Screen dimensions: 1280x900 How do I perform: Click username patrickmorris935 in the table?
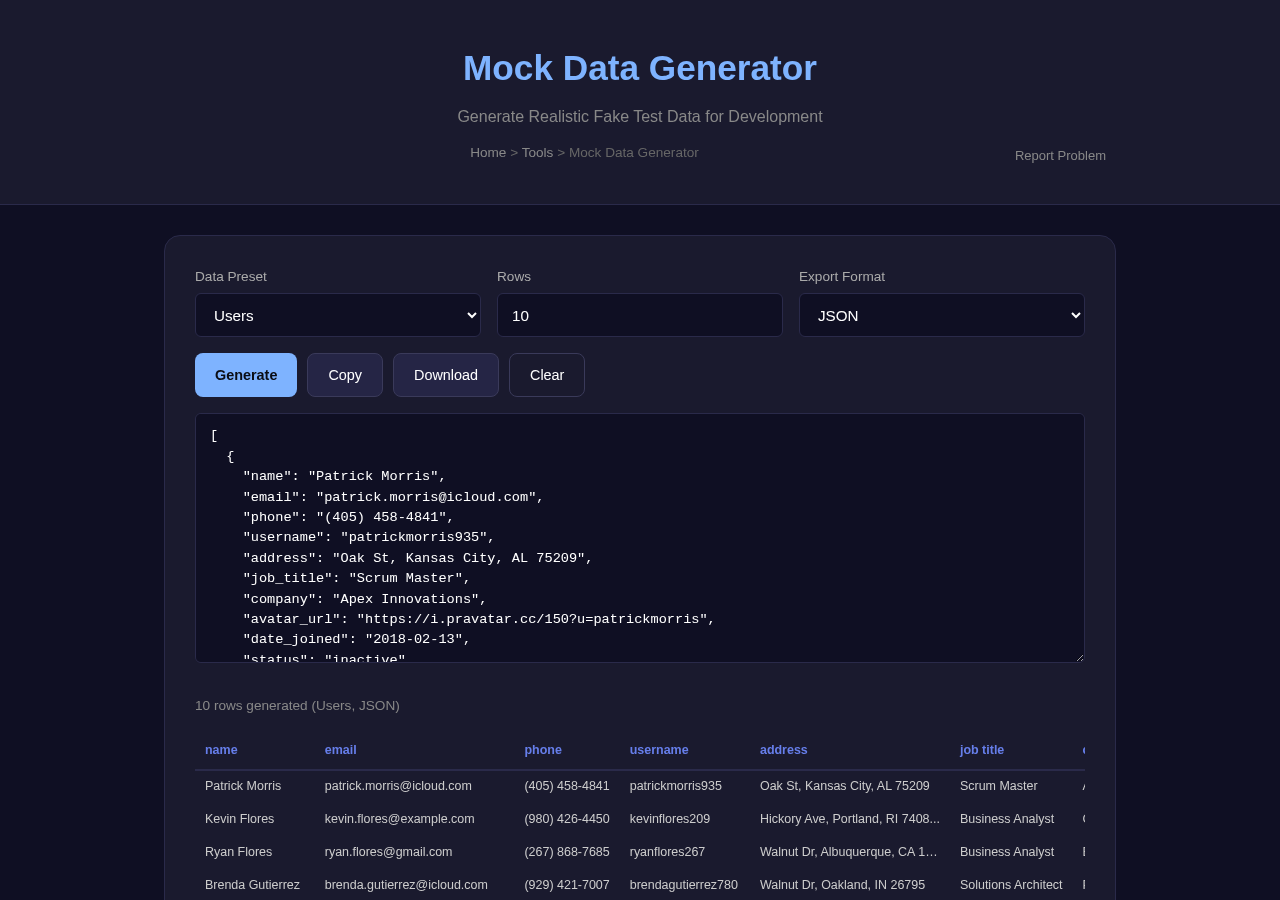tap(676, 786)
